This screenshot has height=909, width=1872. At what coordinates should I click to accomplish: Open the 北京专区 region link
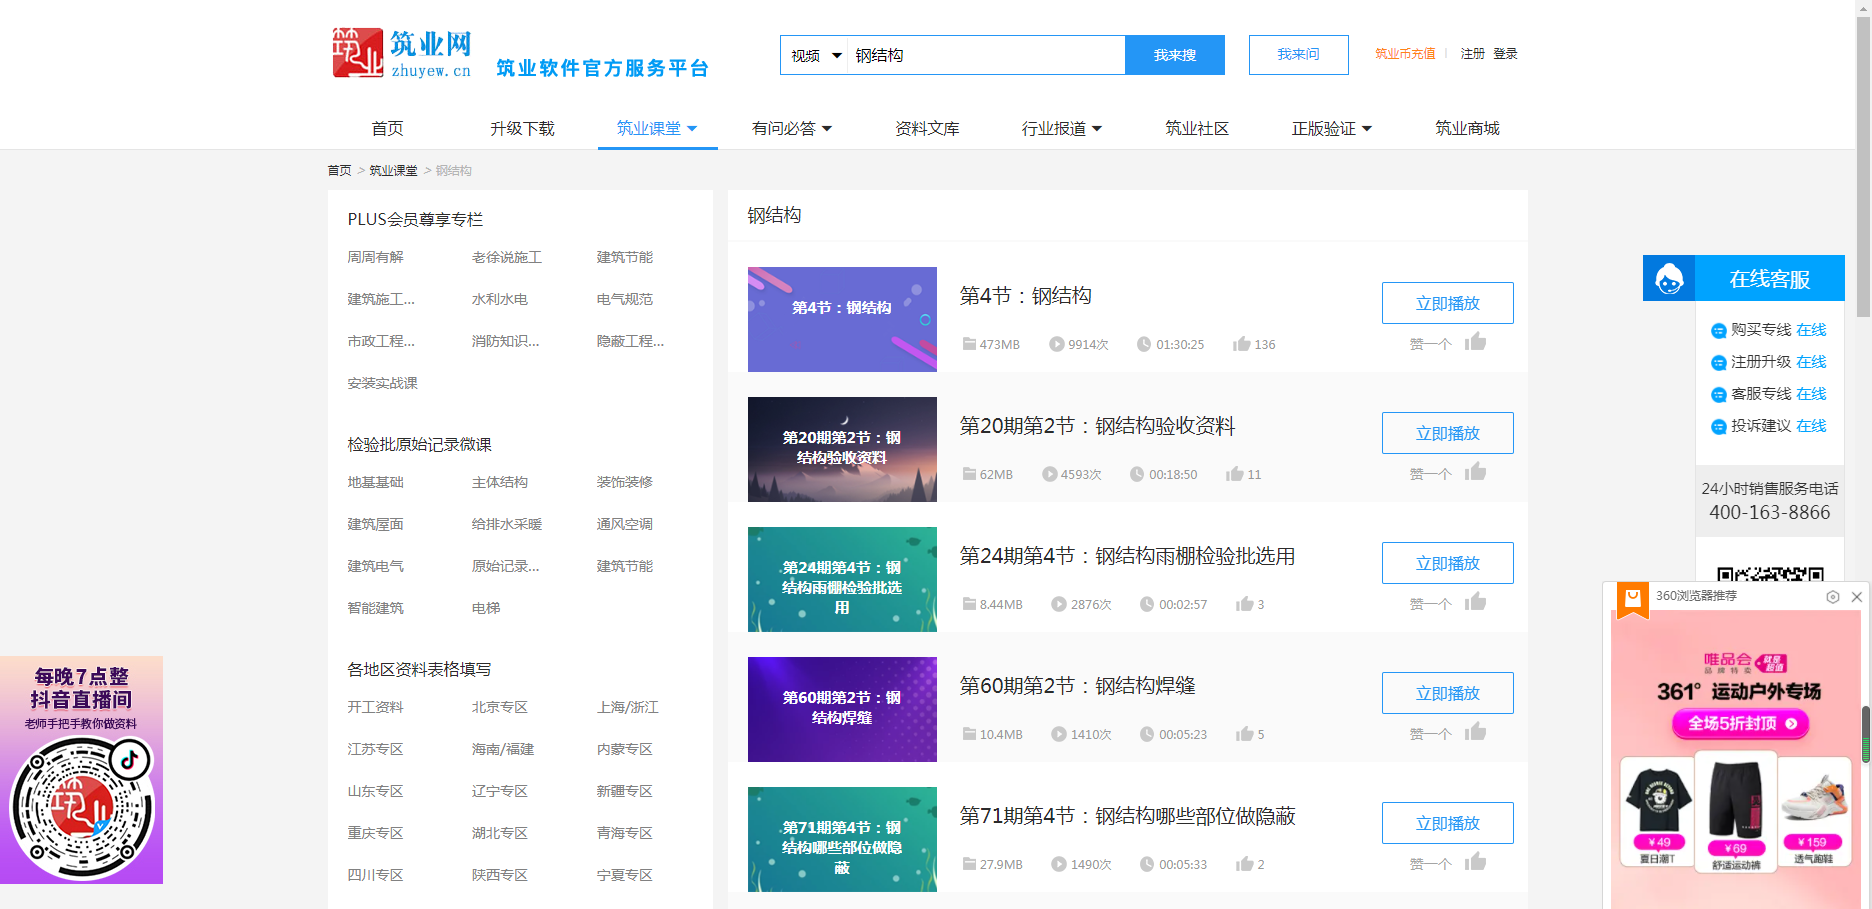point(500,707)
